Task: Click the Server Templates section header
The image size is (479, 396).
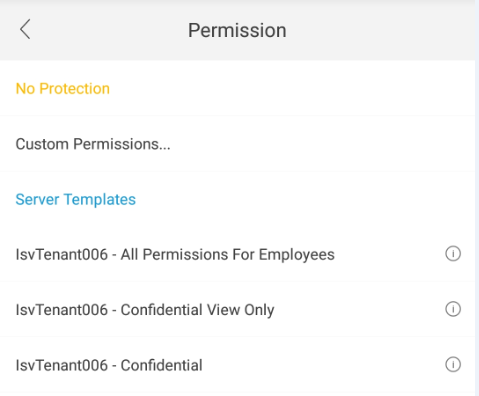Action: (76, 199)
